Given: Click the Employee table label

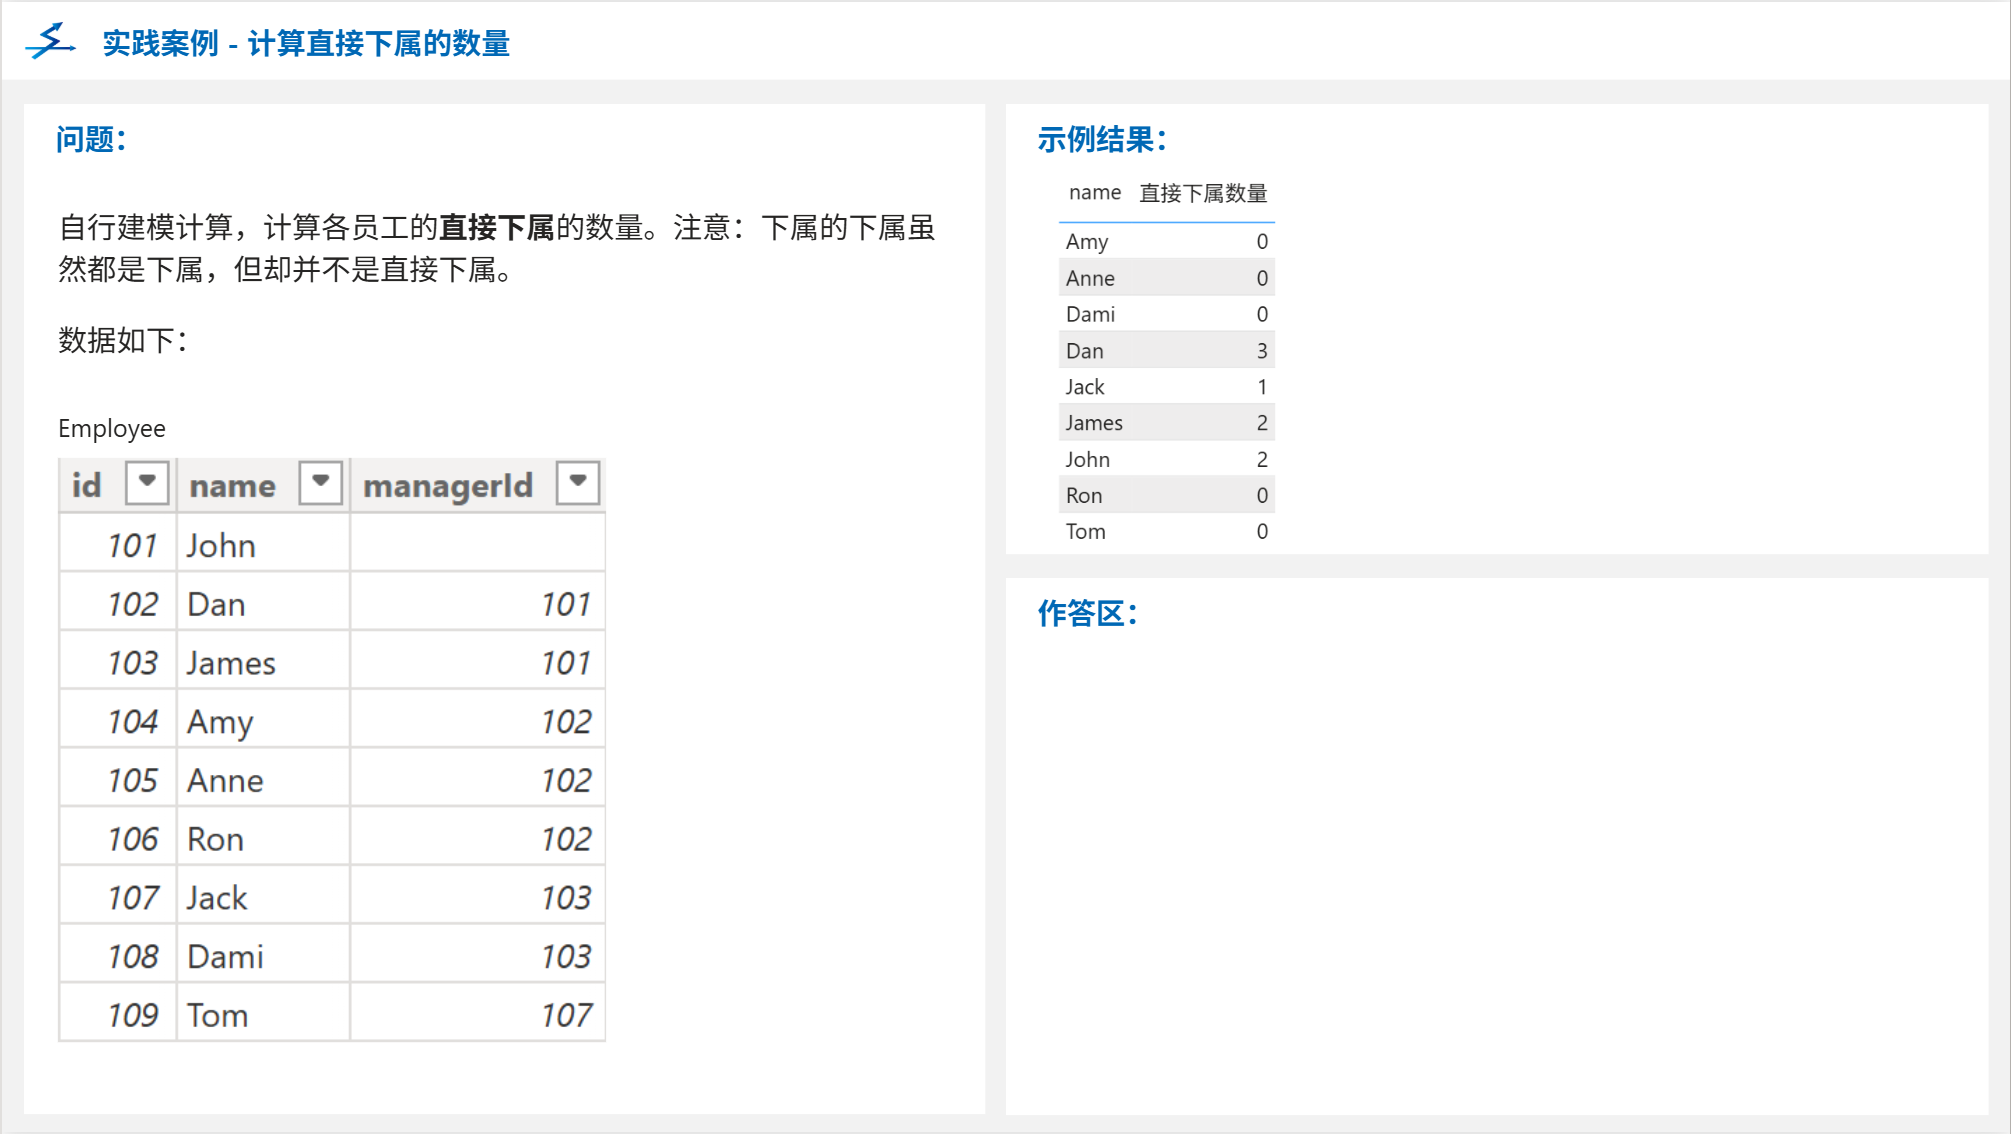Looking at the screenshot, I should click(112, 428).
